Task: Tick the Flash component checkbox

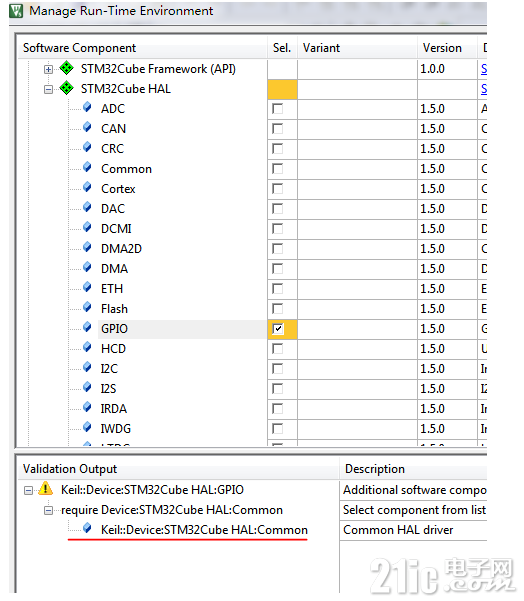Action: click(278, 309)
